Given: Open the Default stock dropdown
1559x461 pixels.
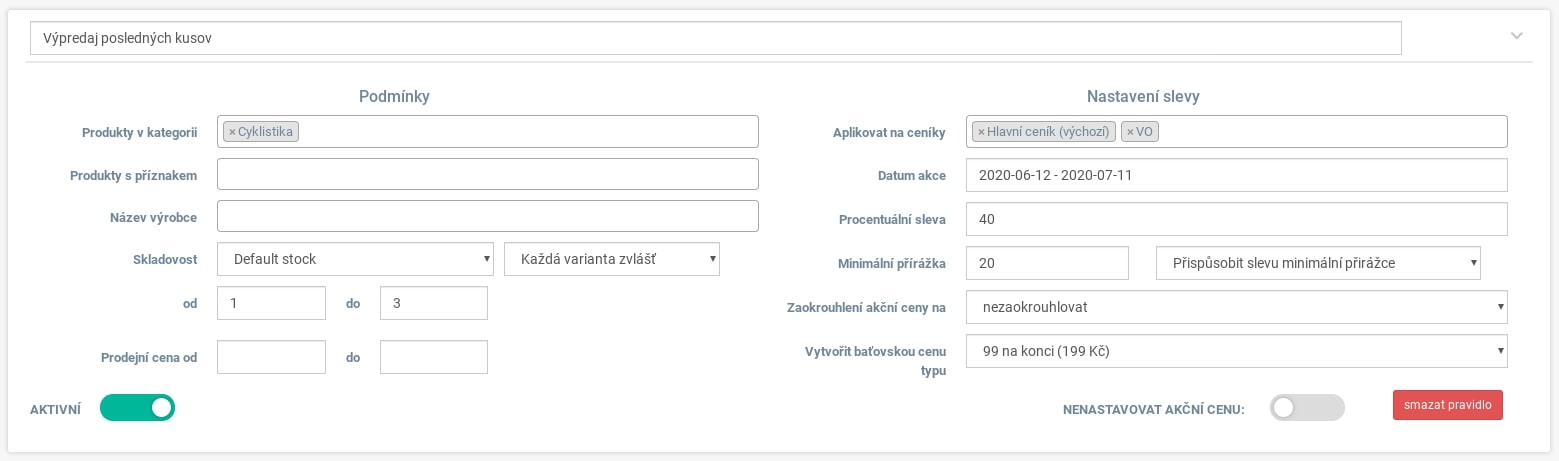Looking at the screenshot, I should click(356, 259).
